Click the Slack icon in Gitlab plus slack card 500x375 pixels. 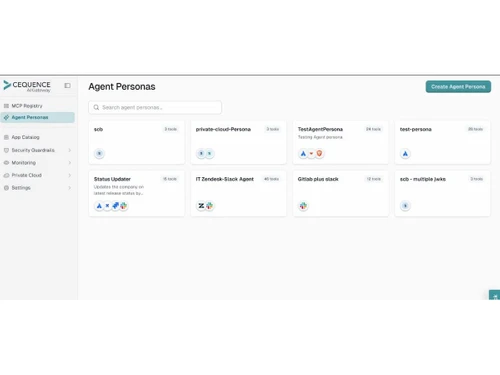coord(303,206)
